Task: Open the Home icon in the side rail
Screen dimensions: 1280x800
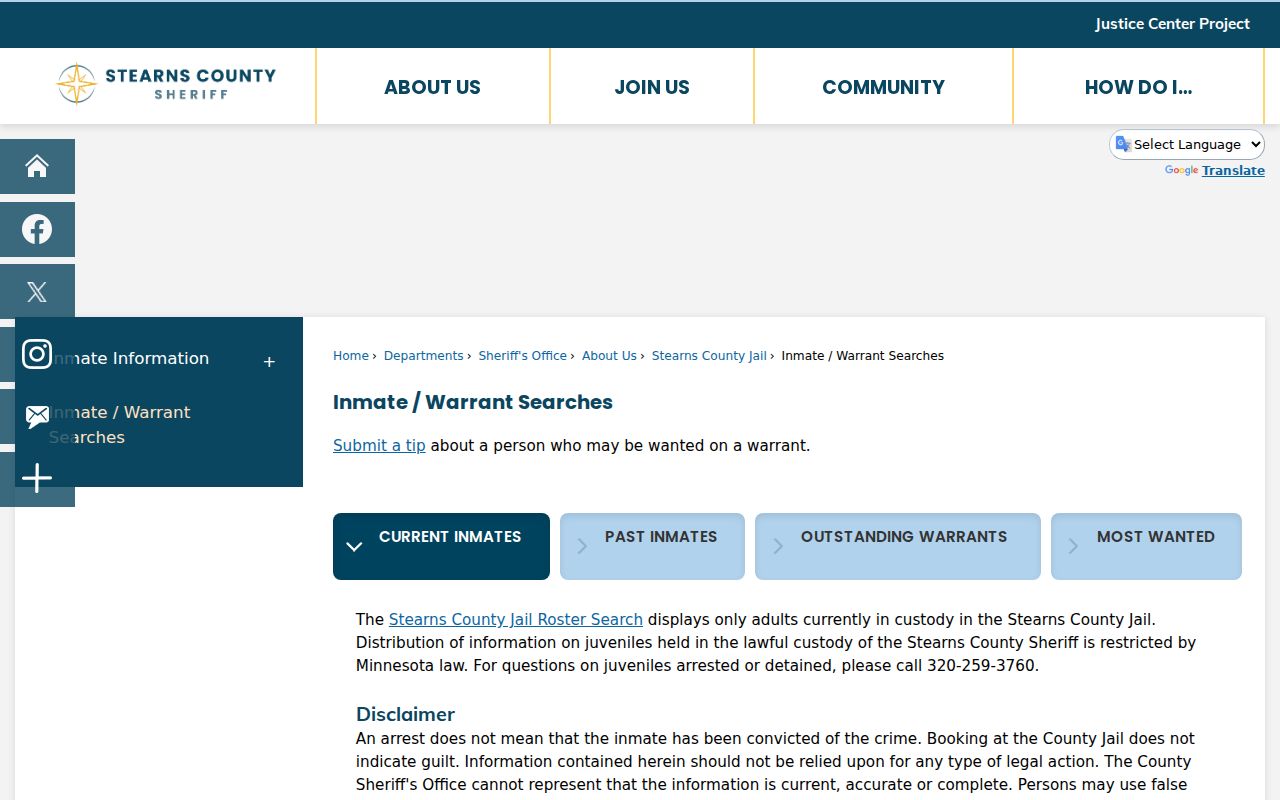Action: (37, 166)
